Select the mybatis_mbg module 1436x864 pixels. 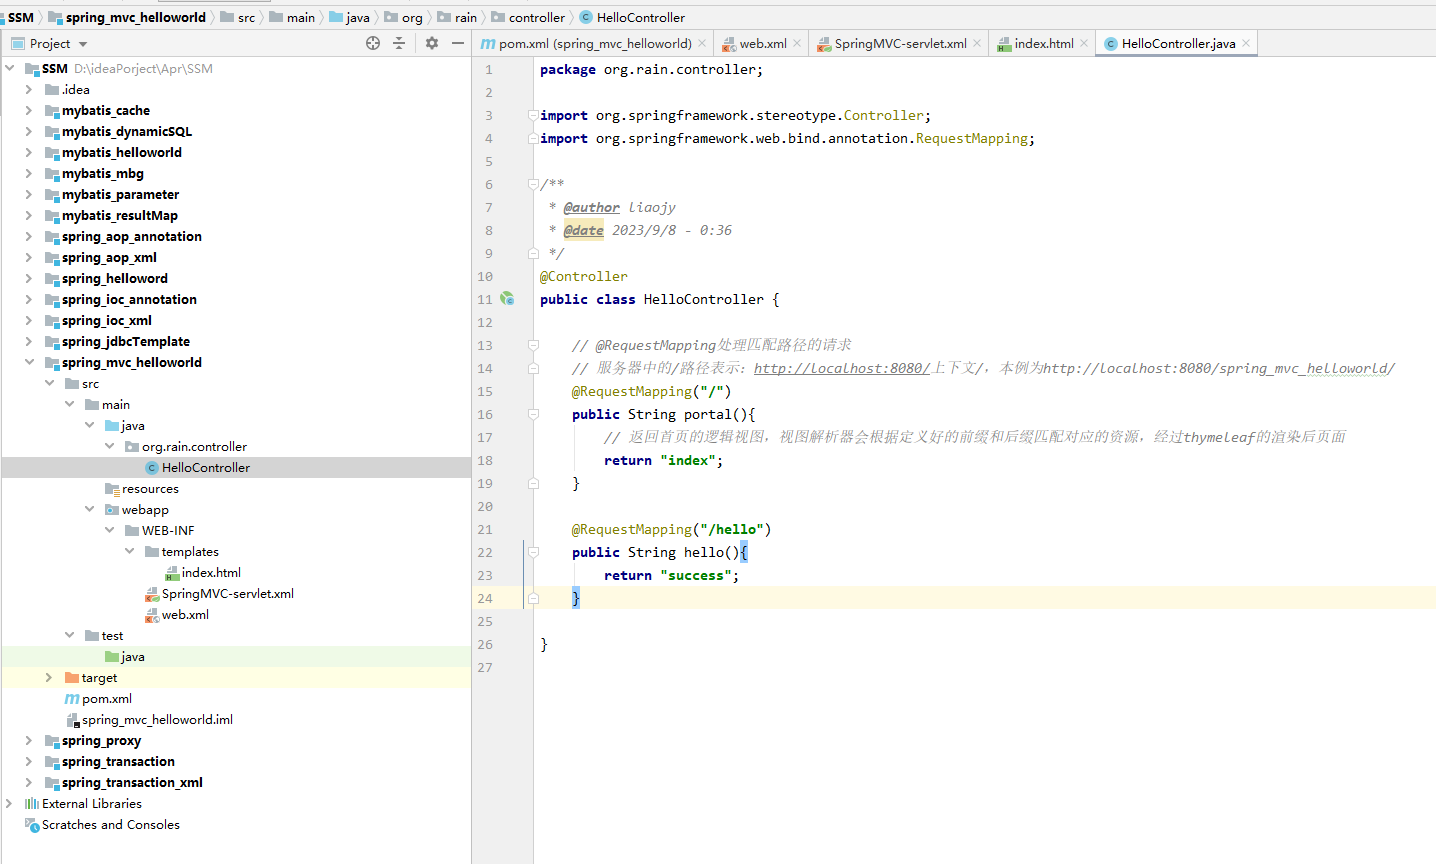(x=94, y=173)
